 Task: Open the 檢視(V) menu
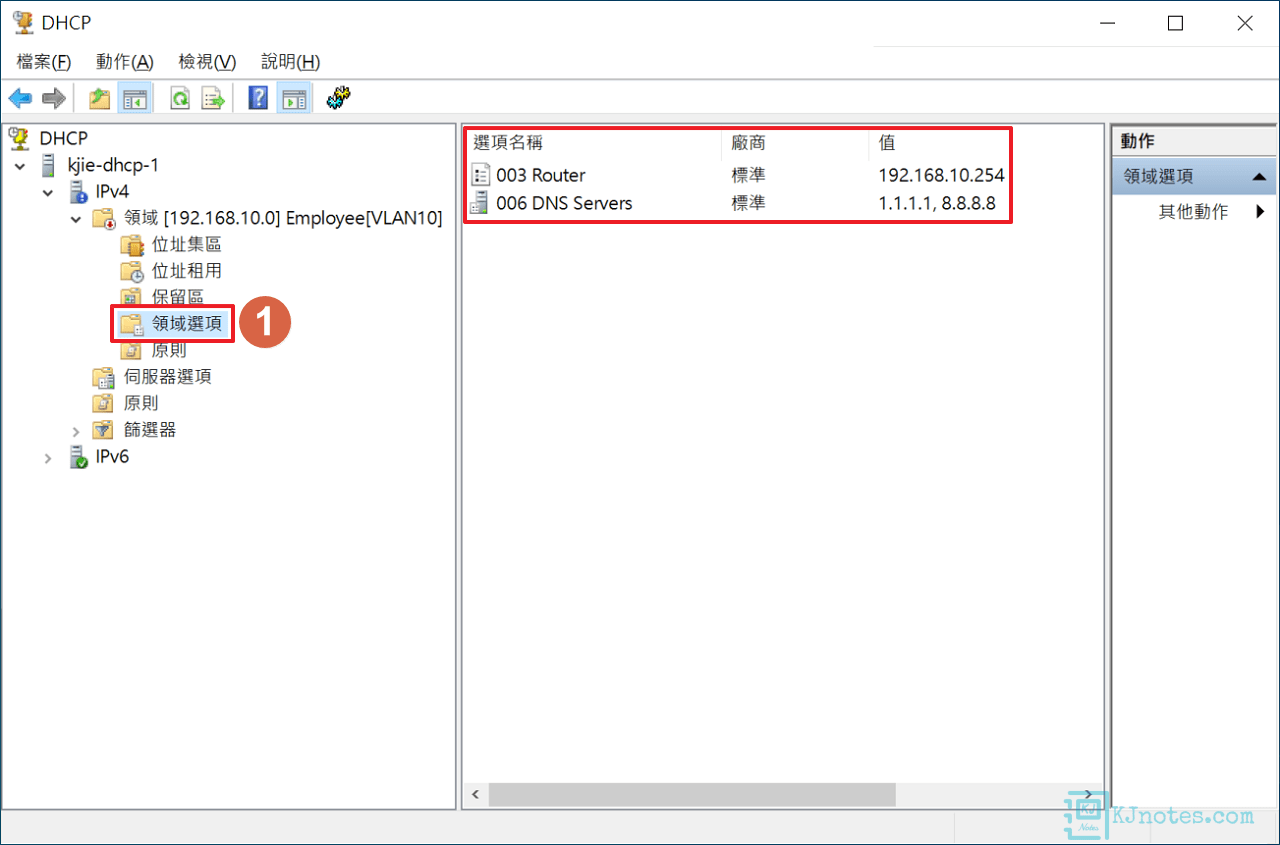click(207, 62)
